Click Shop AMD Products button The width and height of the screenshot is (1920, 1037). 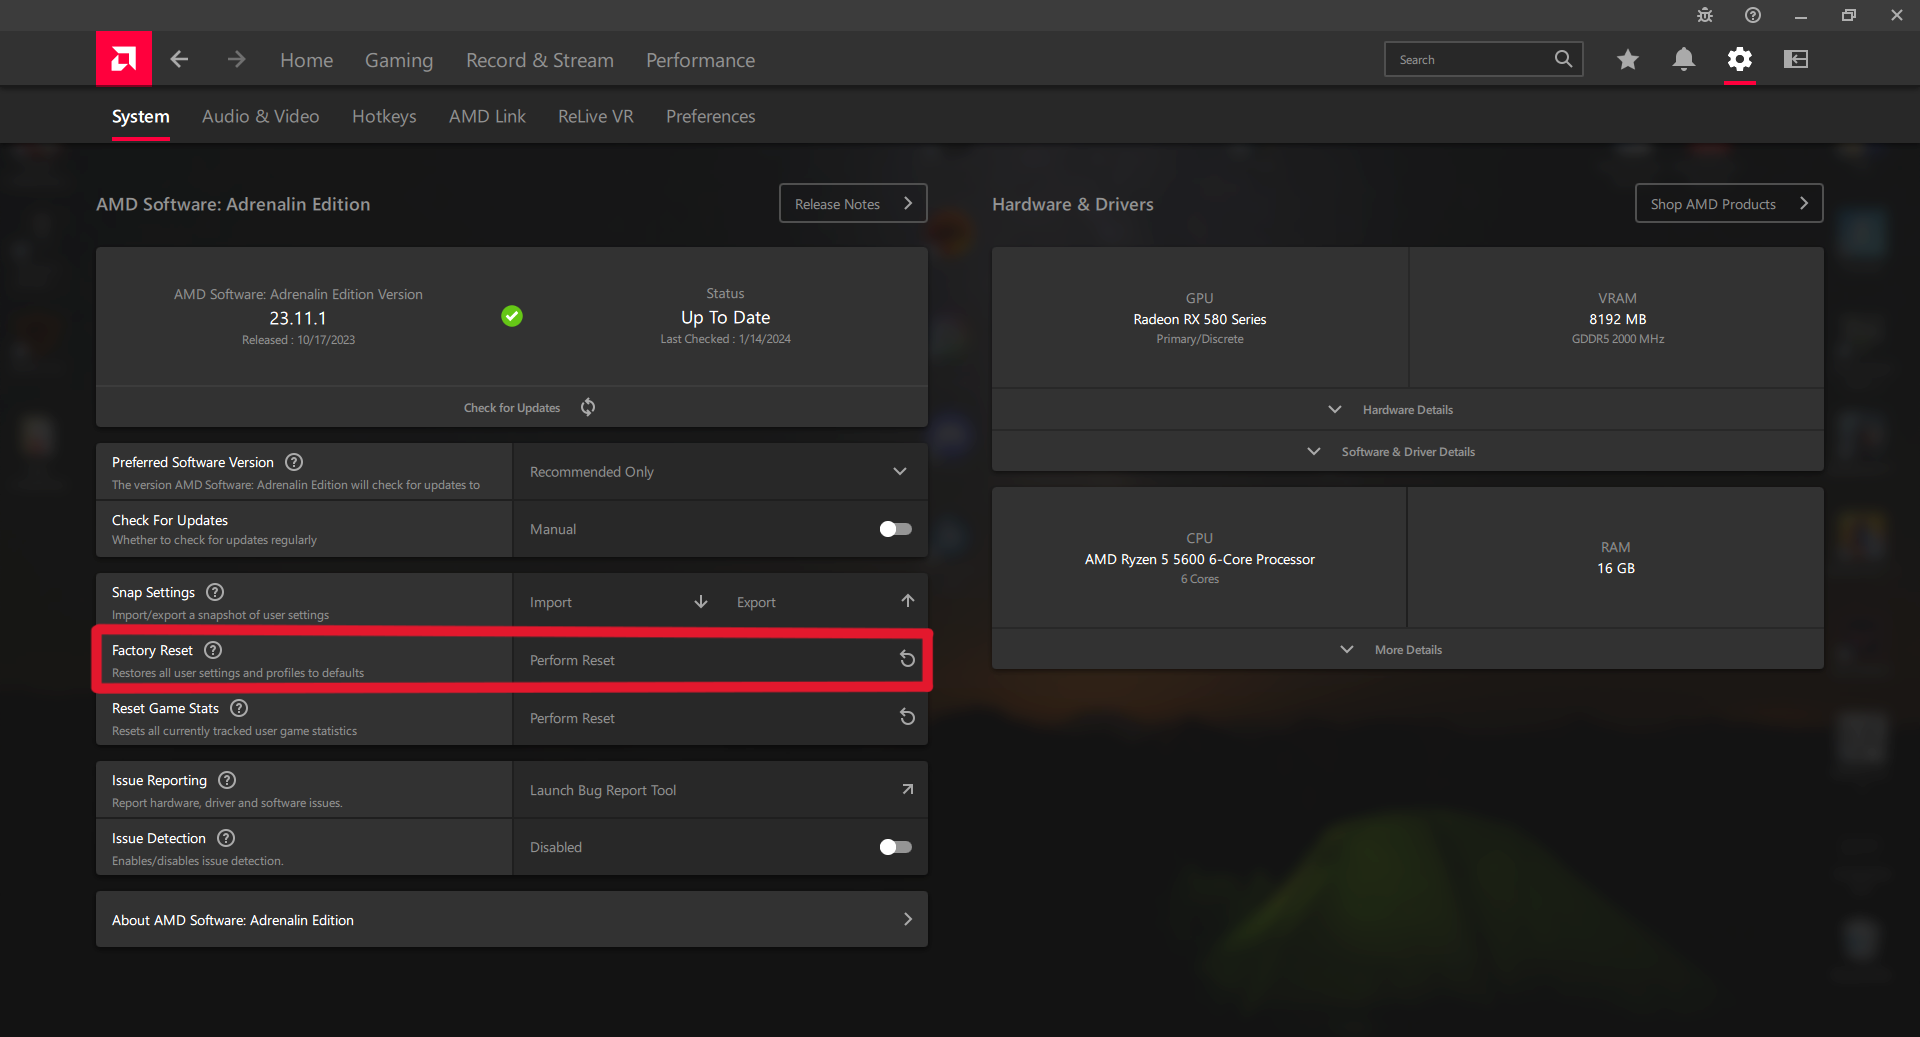pyautogui.click(x=1729, y=203)
